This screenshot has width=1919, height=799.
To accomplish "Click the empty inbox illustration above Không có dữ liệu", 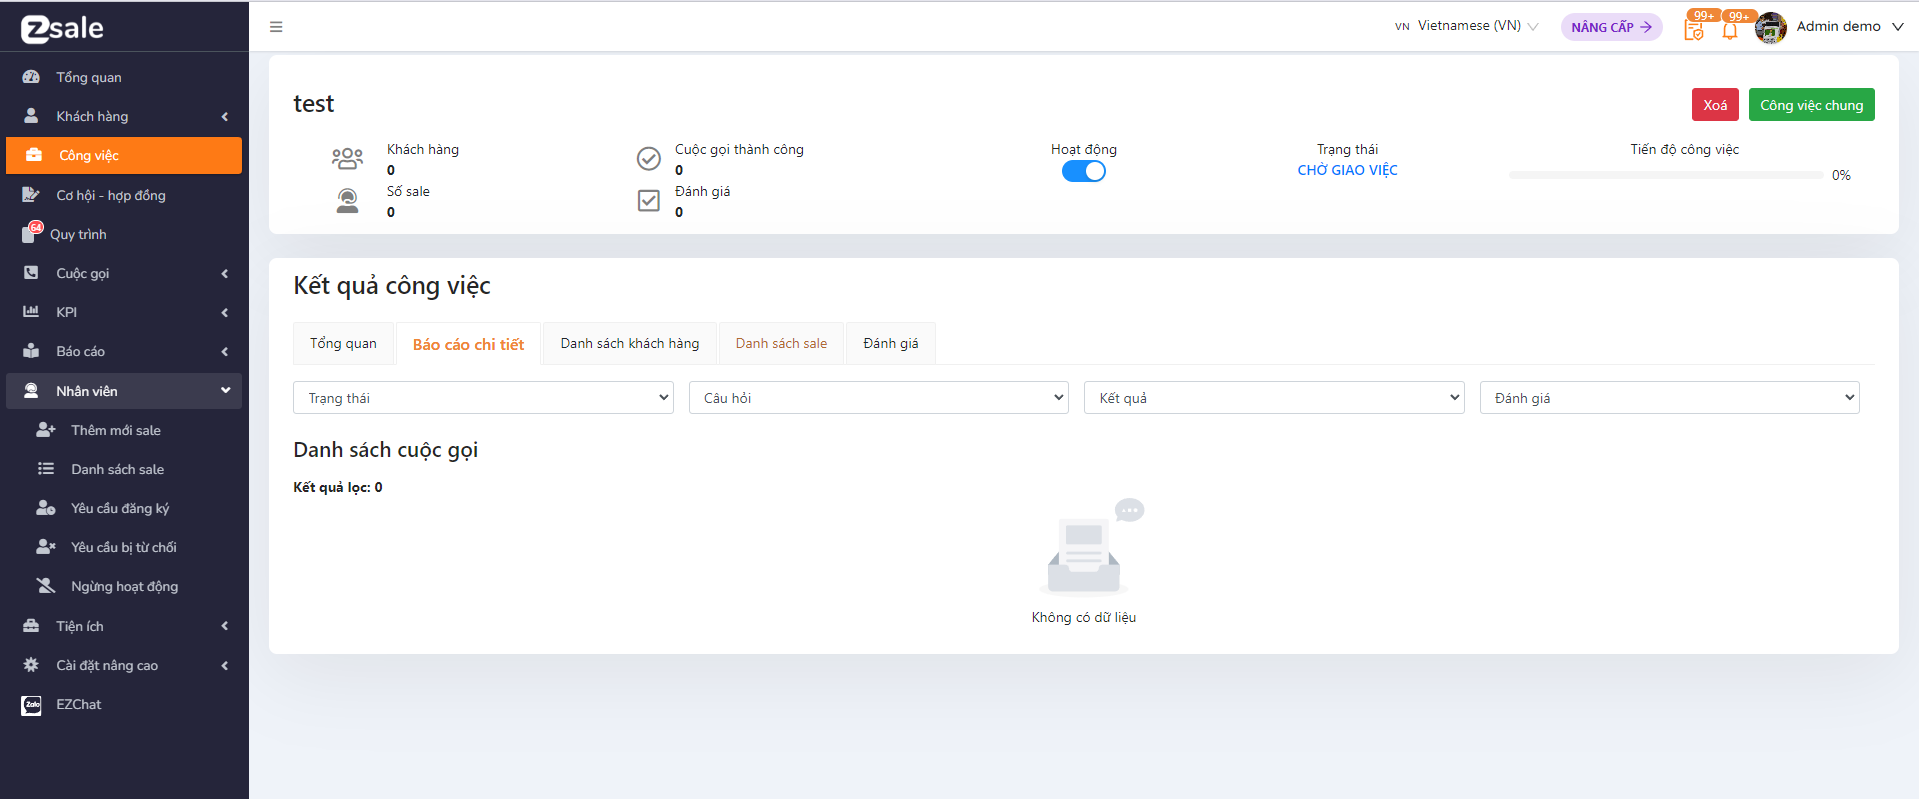I will (x=1090, y=546).
